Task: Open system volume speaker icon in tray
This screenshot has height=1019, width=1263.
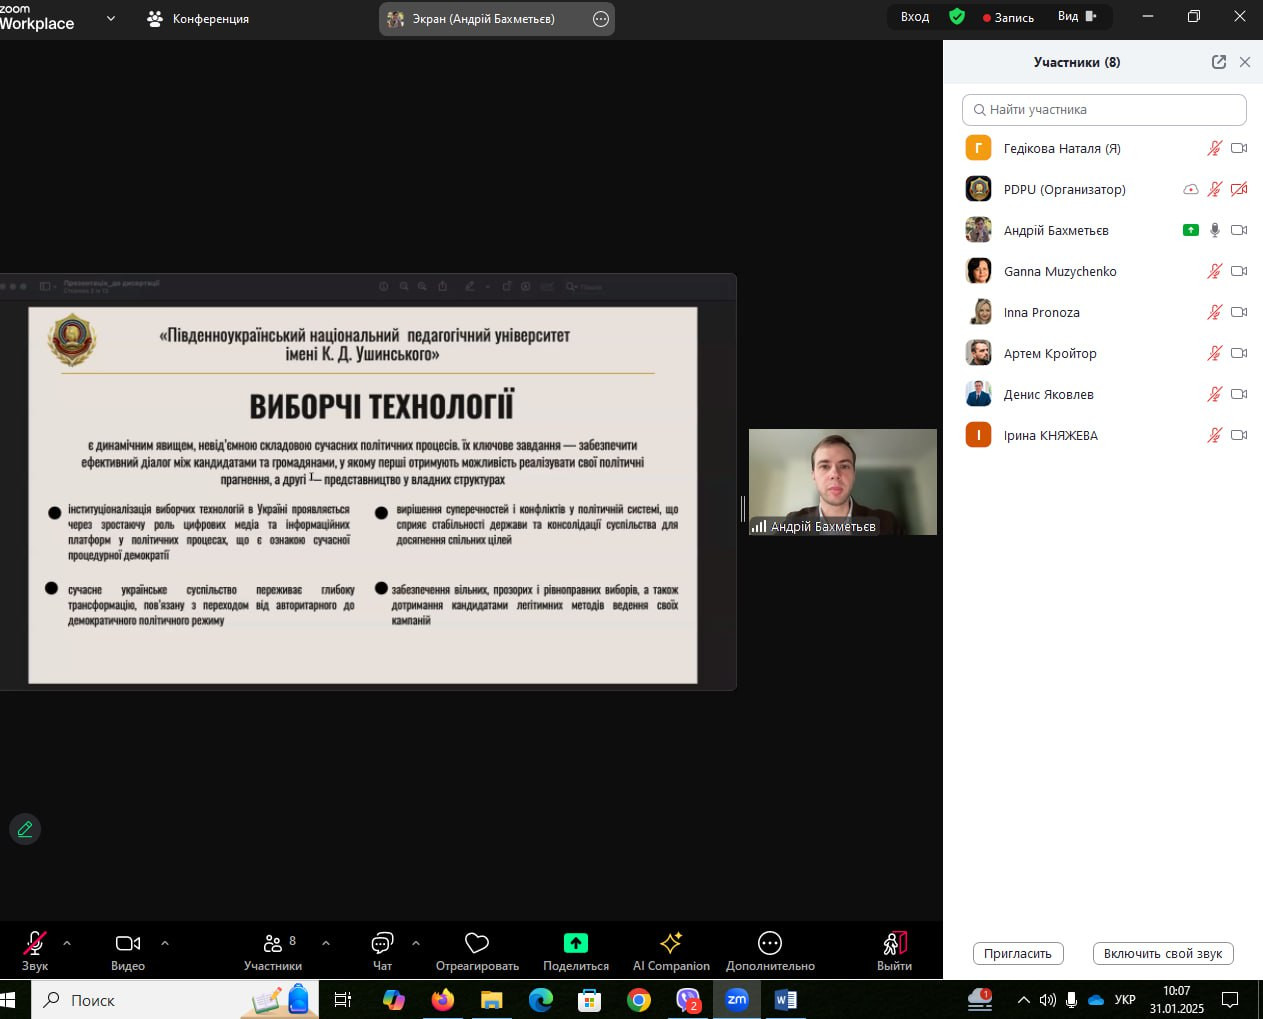Action: pyautogui.click(x=1047, y=999)
